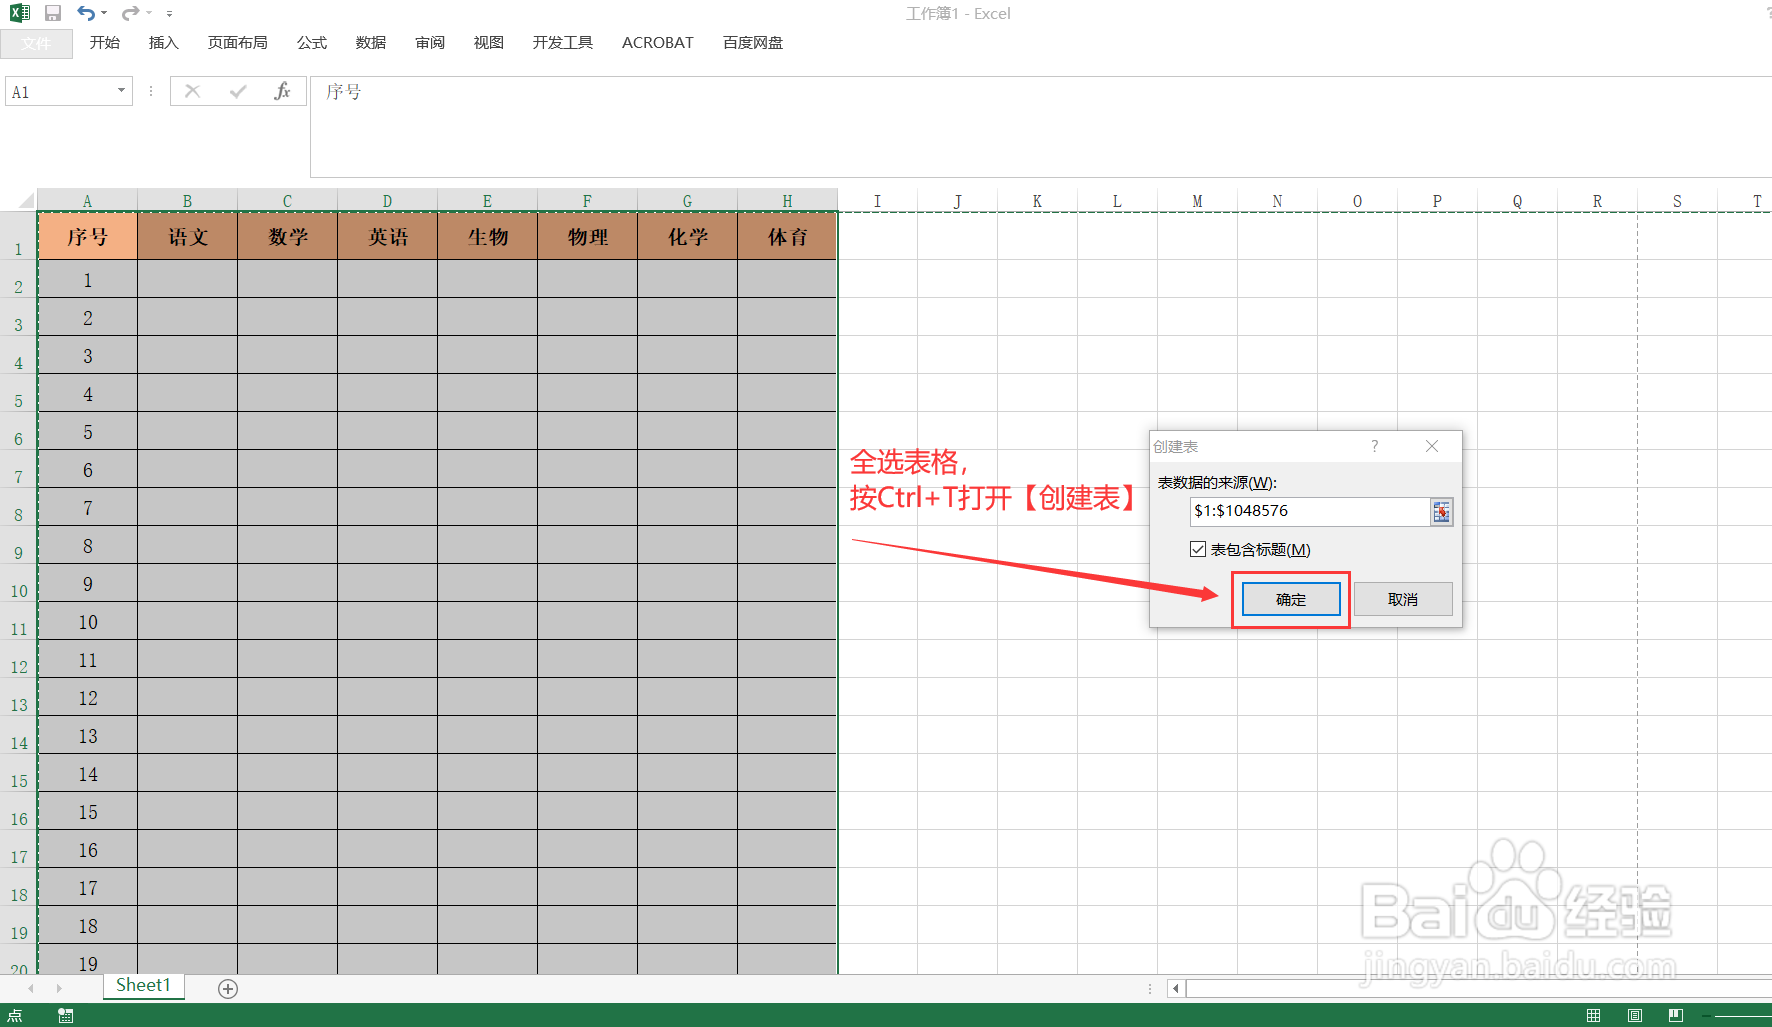The height and width of the screenshot is (1027, 1772).
Task: Select the cell containing number 5
Action: (87, 431)
